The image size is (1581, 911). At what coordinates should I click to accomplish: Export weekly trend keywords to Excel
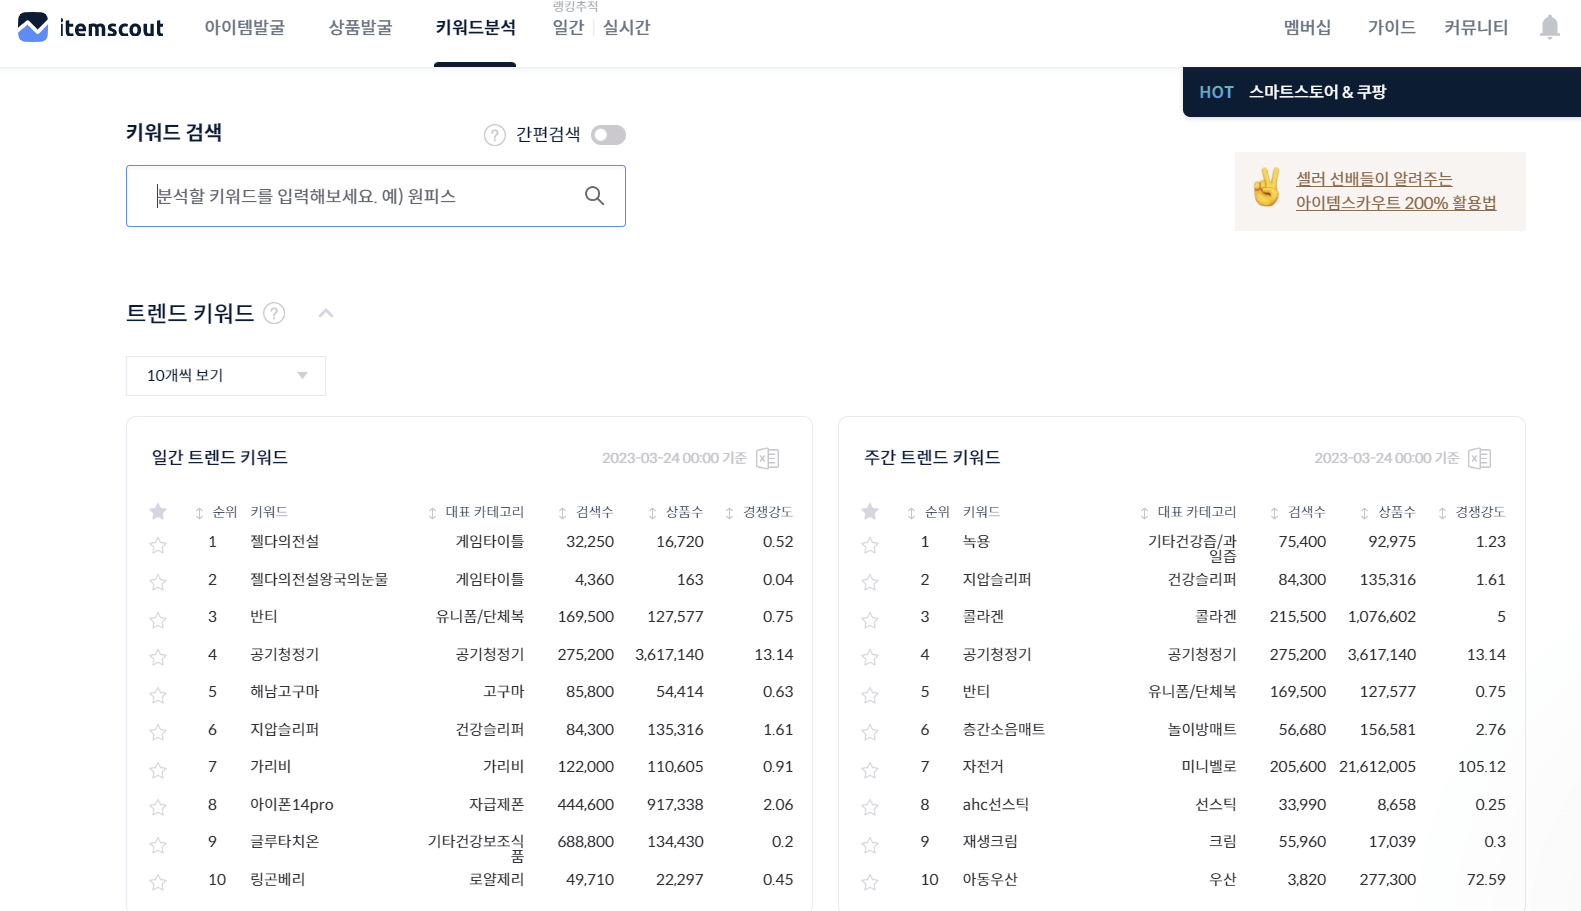point(1480,458)
